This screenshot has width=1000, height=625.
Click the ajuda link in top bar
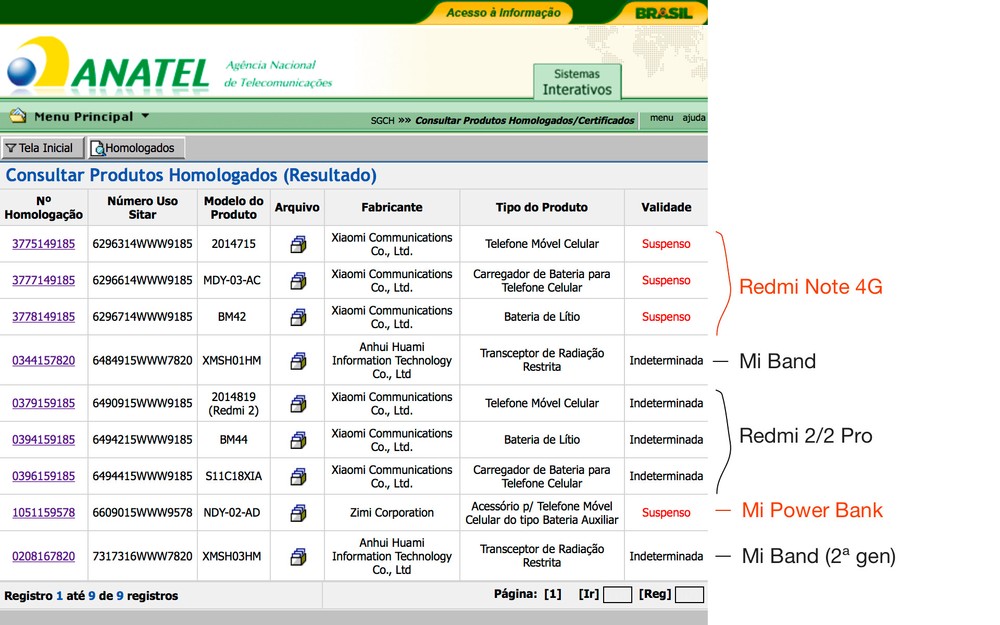click(694, 118)
